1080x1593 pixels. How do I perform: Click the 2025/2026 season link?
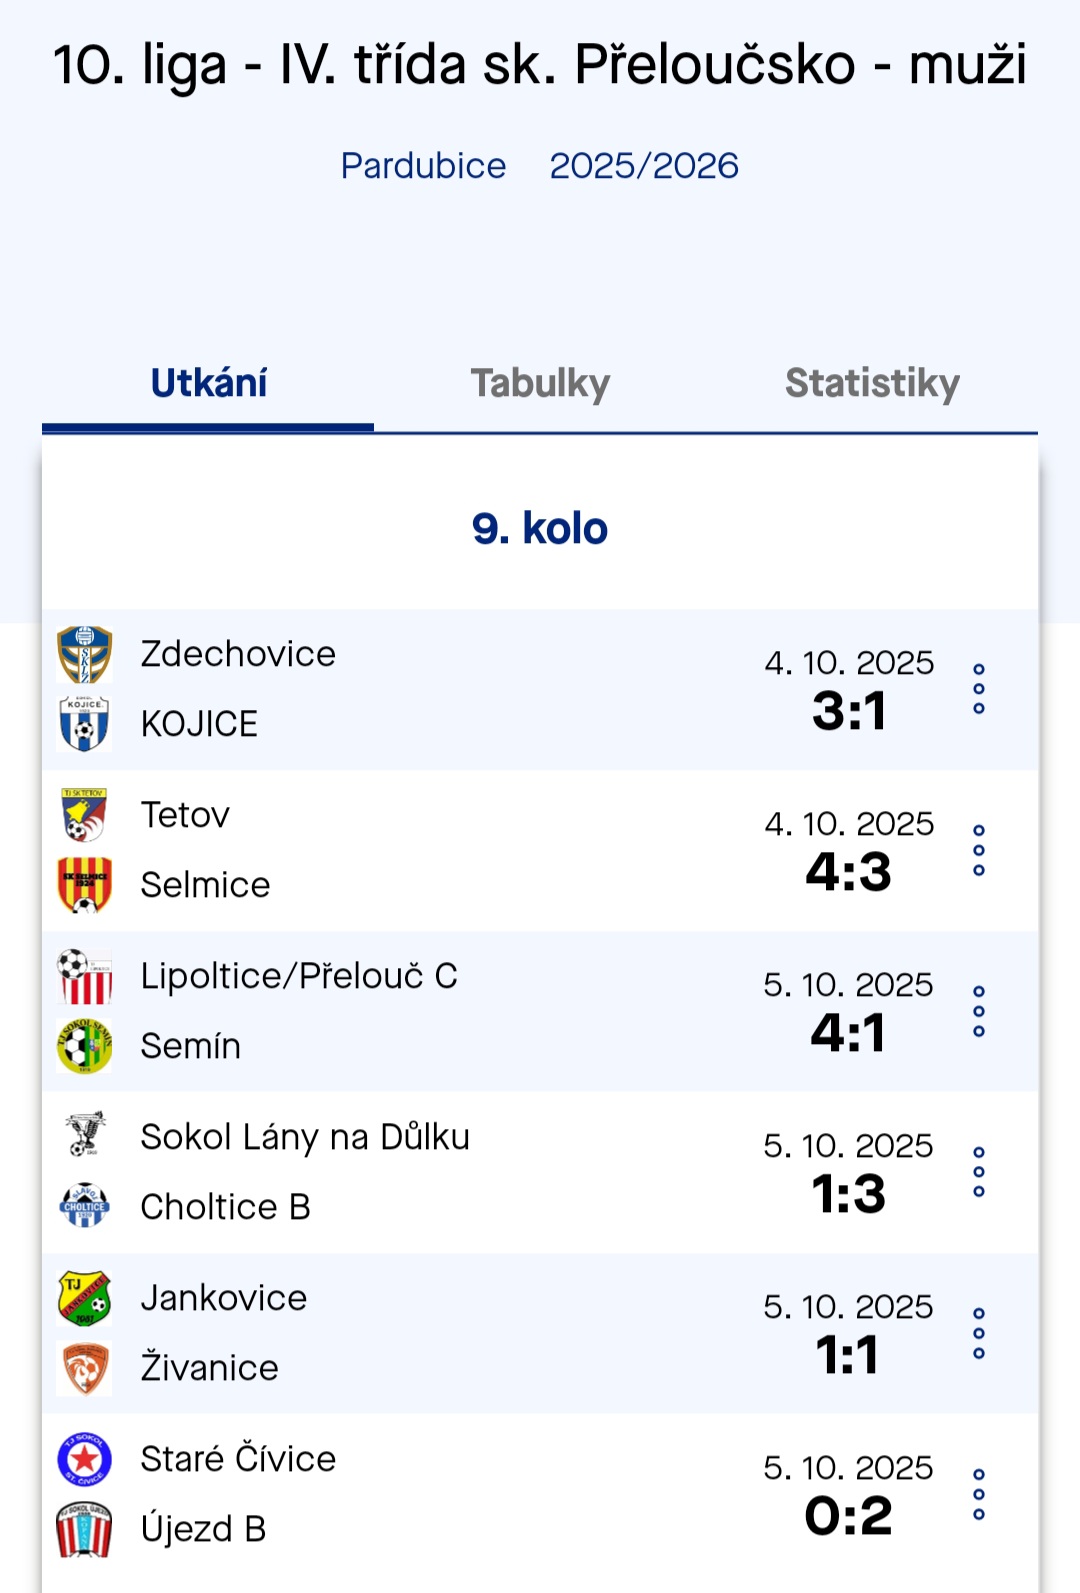[644, 166]
